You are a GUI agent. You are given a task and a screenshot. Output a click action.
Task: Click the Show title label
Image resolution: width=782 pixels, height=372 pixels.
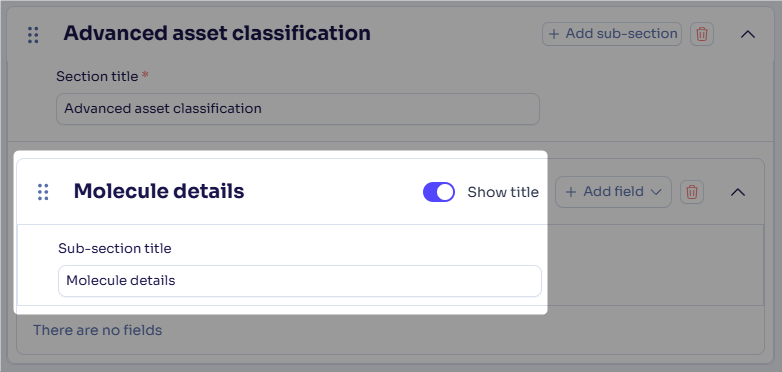click(x=503, y=192)
